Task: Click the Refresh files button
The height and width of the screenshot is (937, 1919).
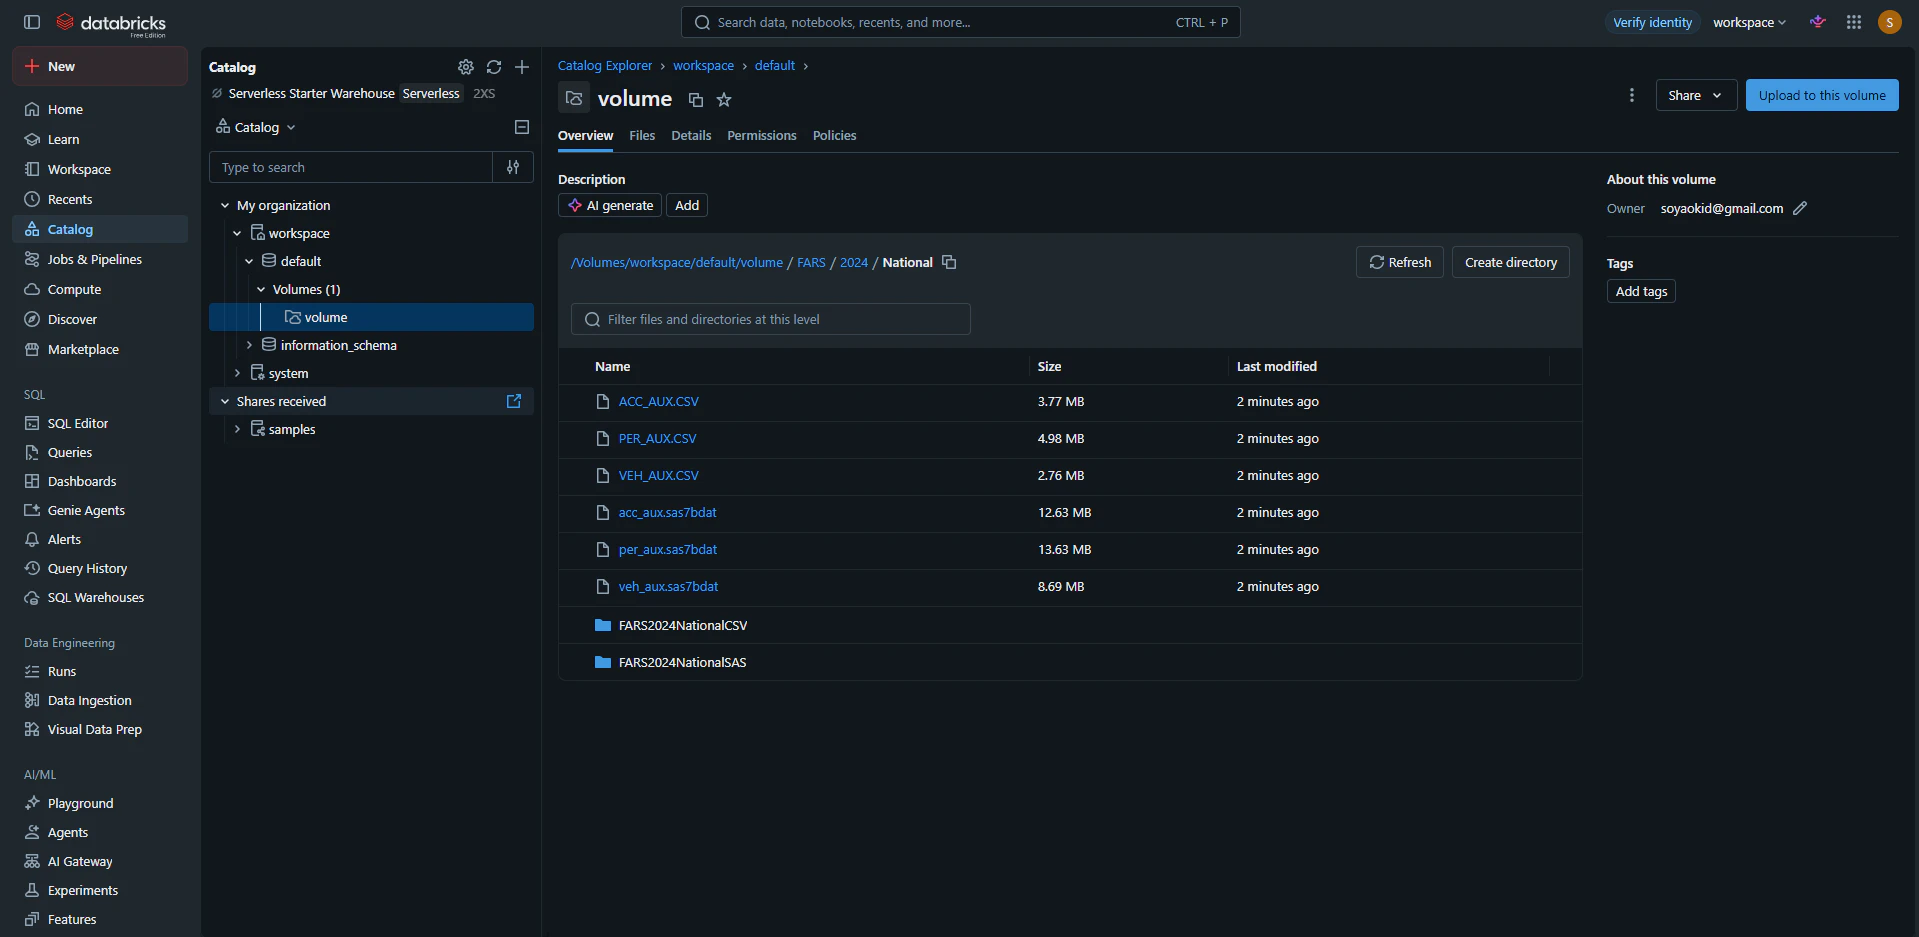Action: pyautogui.click(x=1400, y=262)
